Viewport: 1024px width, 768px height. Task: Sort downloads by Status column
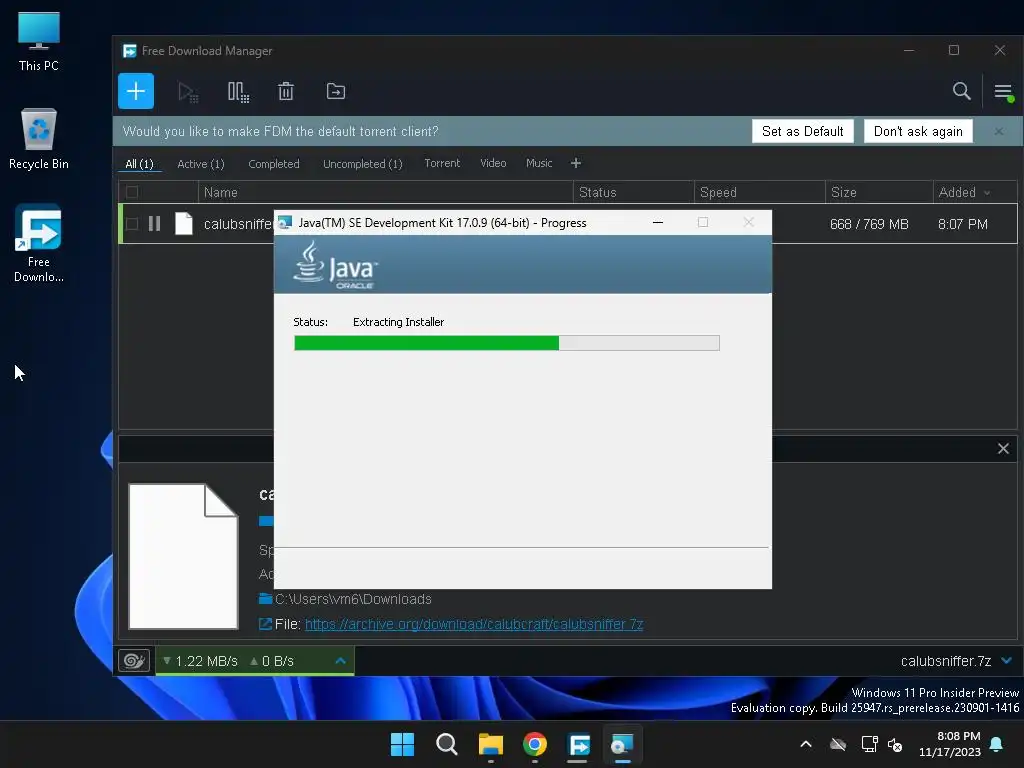point(633,192)
